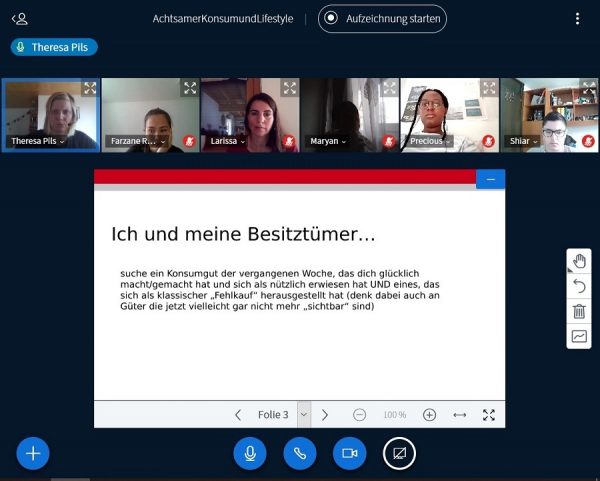This screenshot has width=600, height=481.
Task: Zoom in on the presentation slide
Action: [x=429, y=415]
